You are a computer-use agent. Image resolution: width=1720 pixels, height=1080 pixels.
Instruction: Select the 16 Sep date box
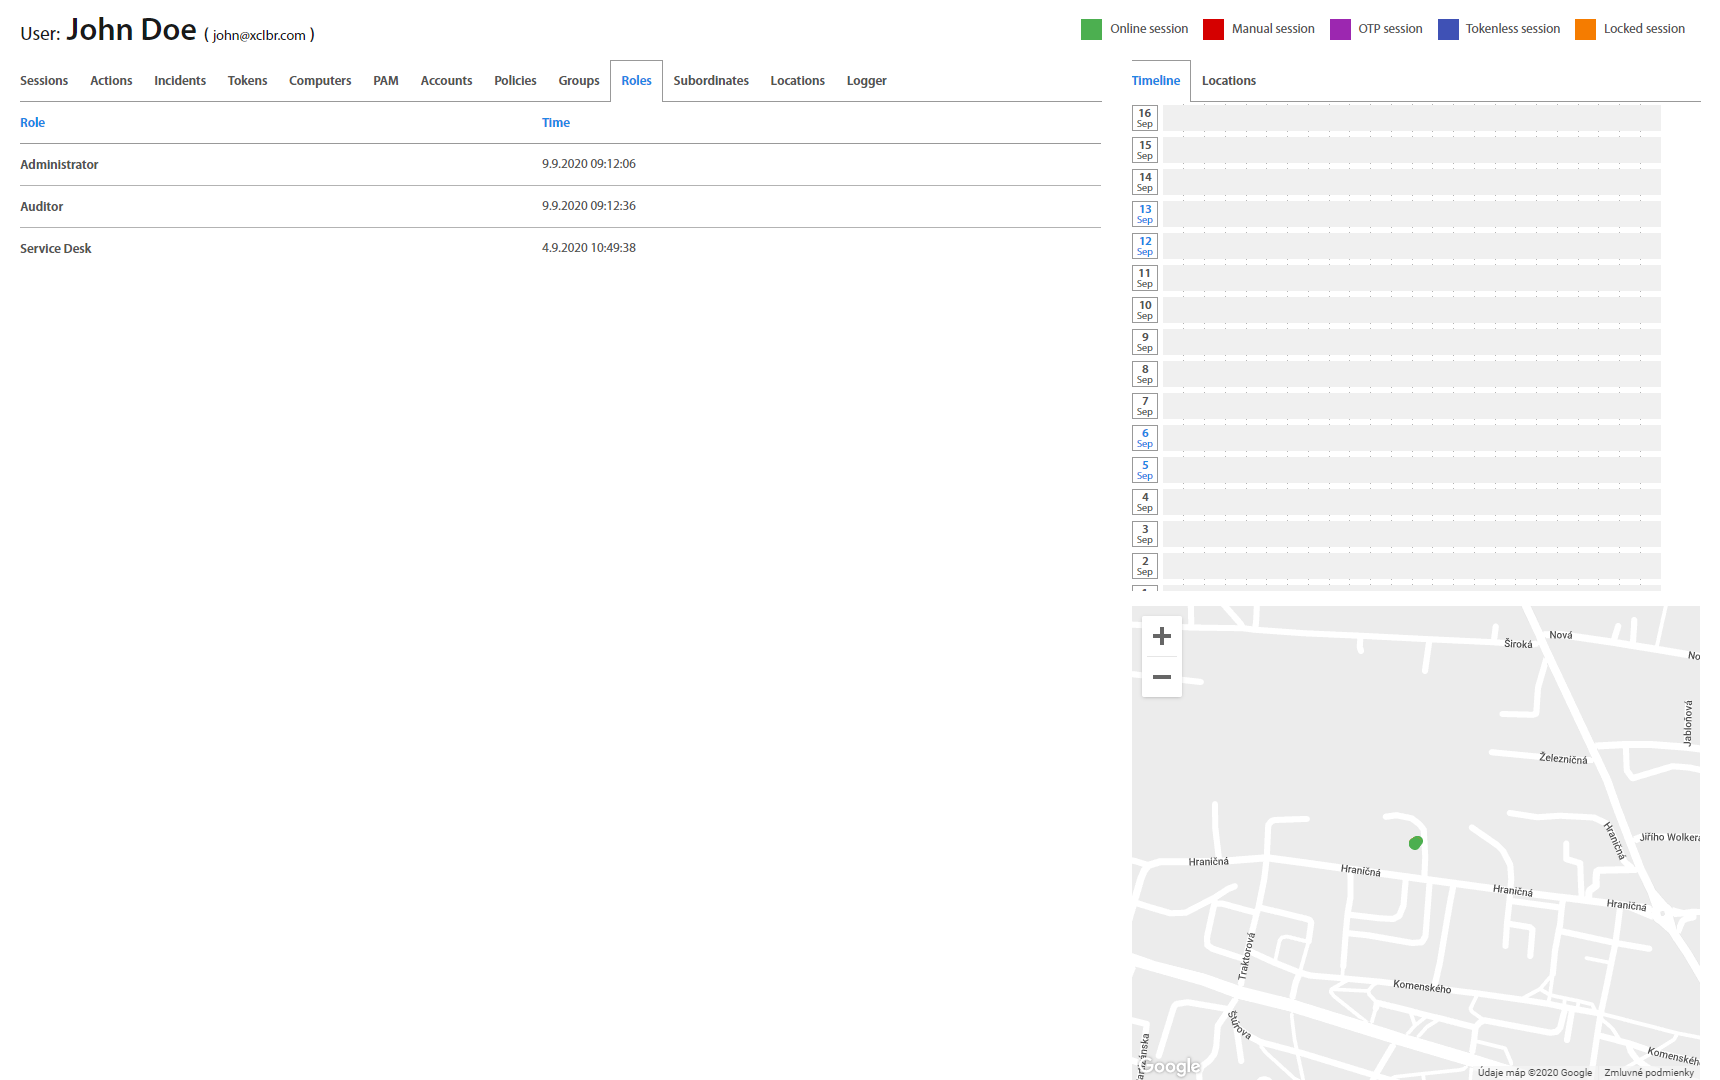[1144, 118]
